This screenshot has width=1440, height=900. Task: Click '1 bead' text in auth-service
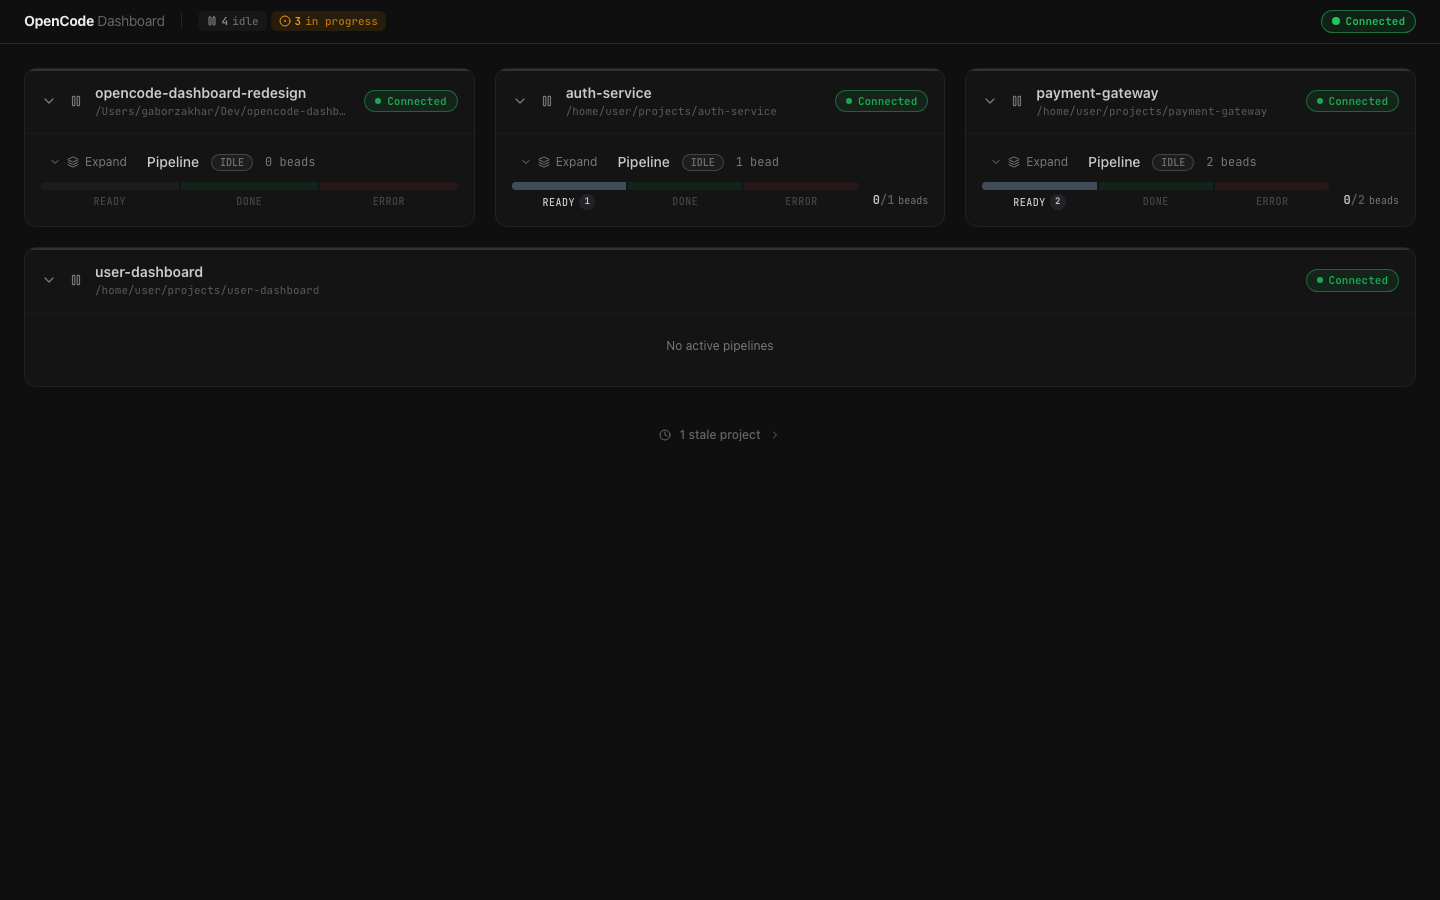point(757,162)
